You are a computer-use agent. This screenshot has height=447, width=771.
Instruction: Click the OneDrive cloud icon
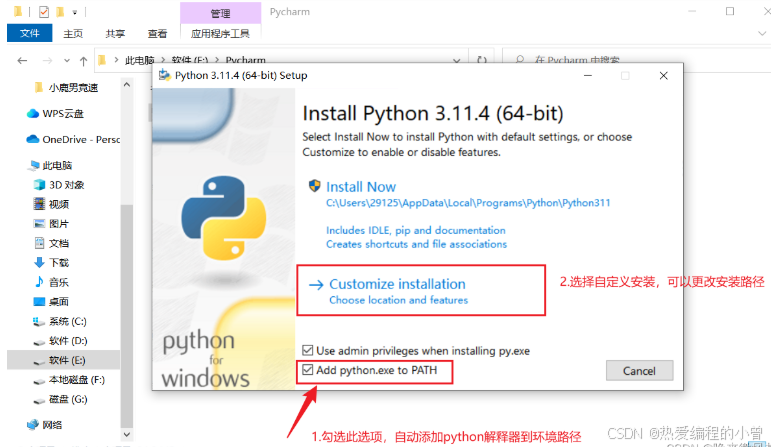pos(33,139)
